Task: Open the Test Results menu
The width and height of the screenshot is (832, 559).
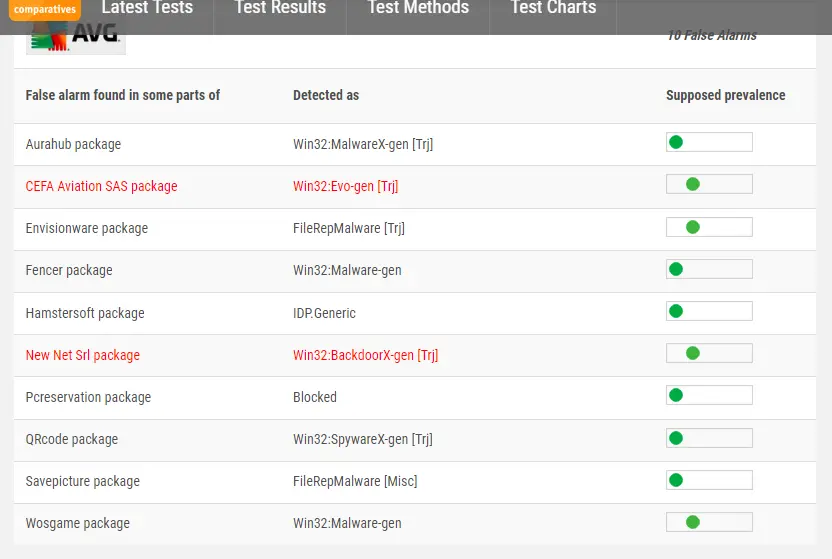Action: pos(280,8)
